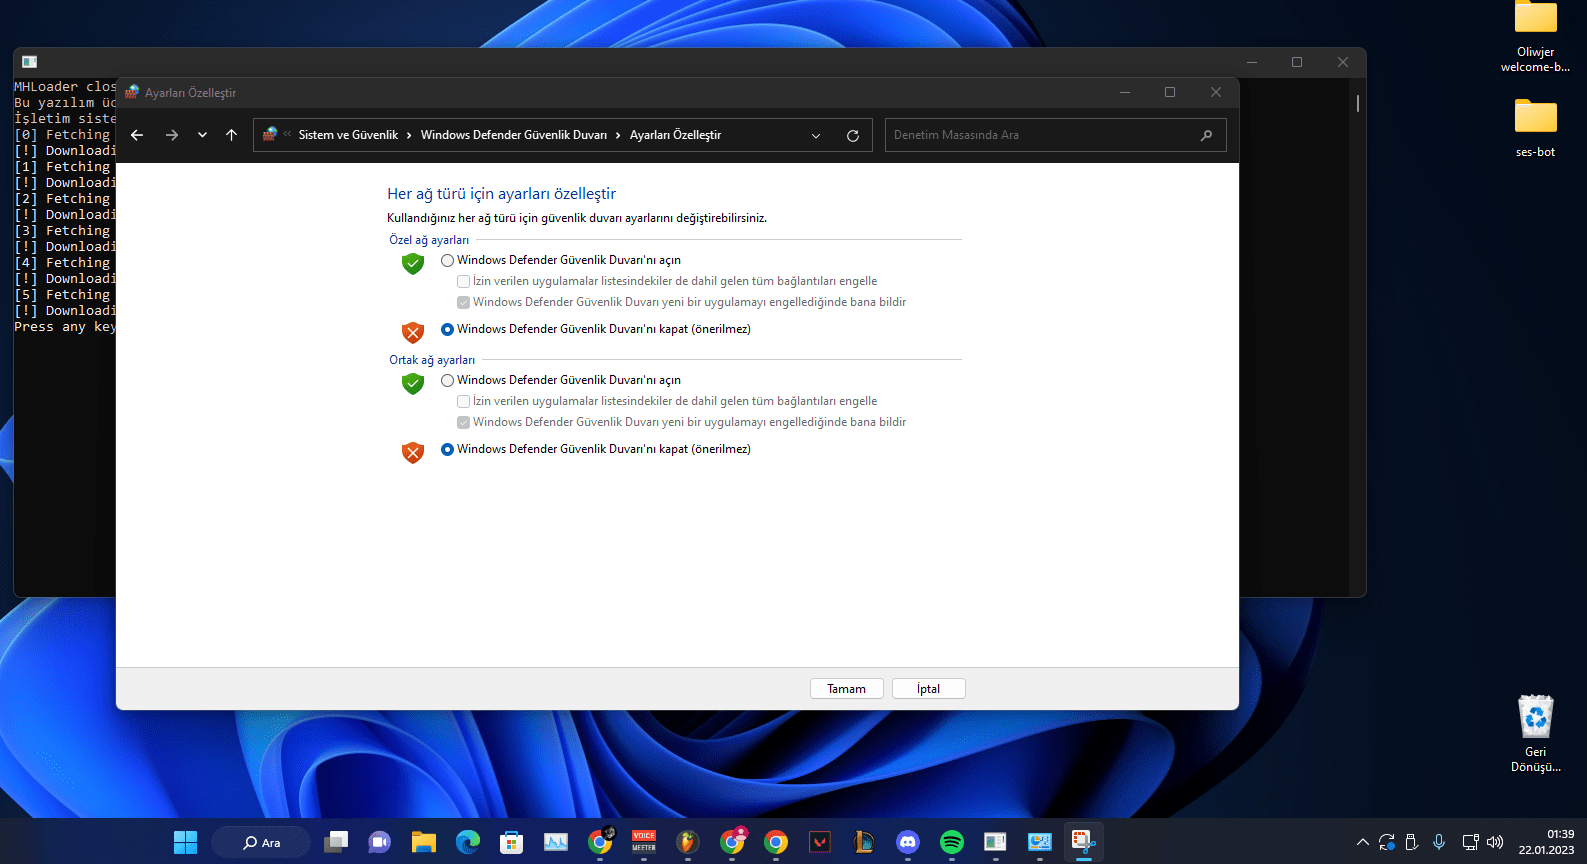
Task: Expand the chevron after Sistem ve Güvenlik
Action: pyautogui.click(x=409, y=135)
